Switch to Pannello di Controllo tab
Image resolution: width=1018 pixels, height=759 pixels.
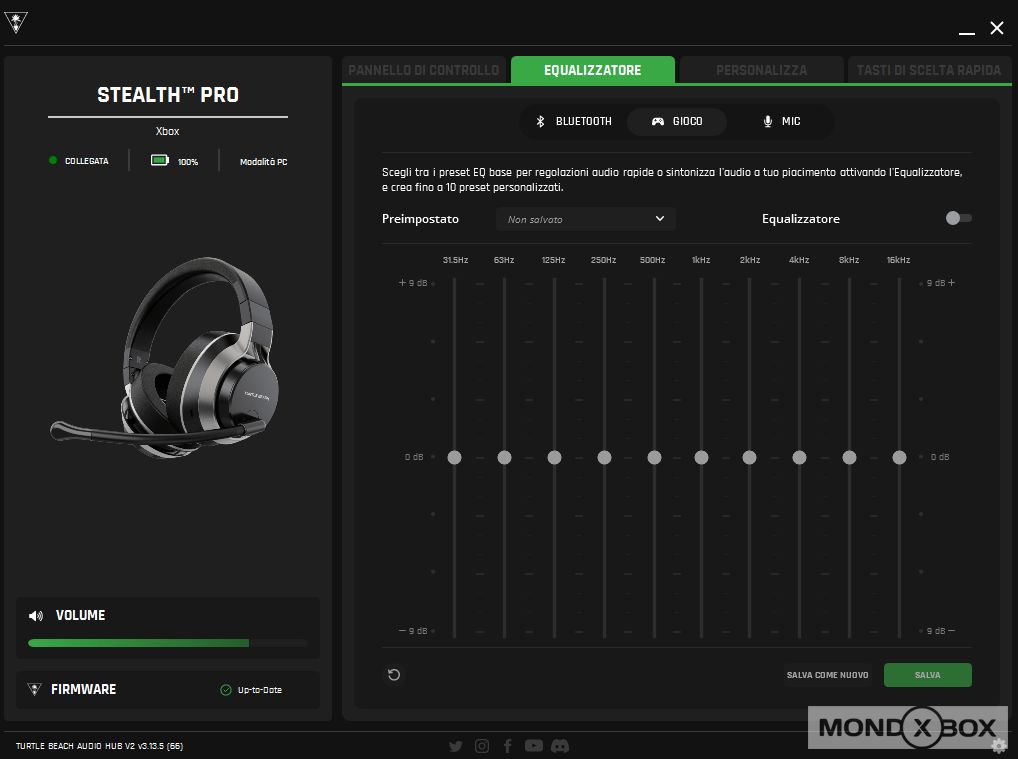coord(424,70)
